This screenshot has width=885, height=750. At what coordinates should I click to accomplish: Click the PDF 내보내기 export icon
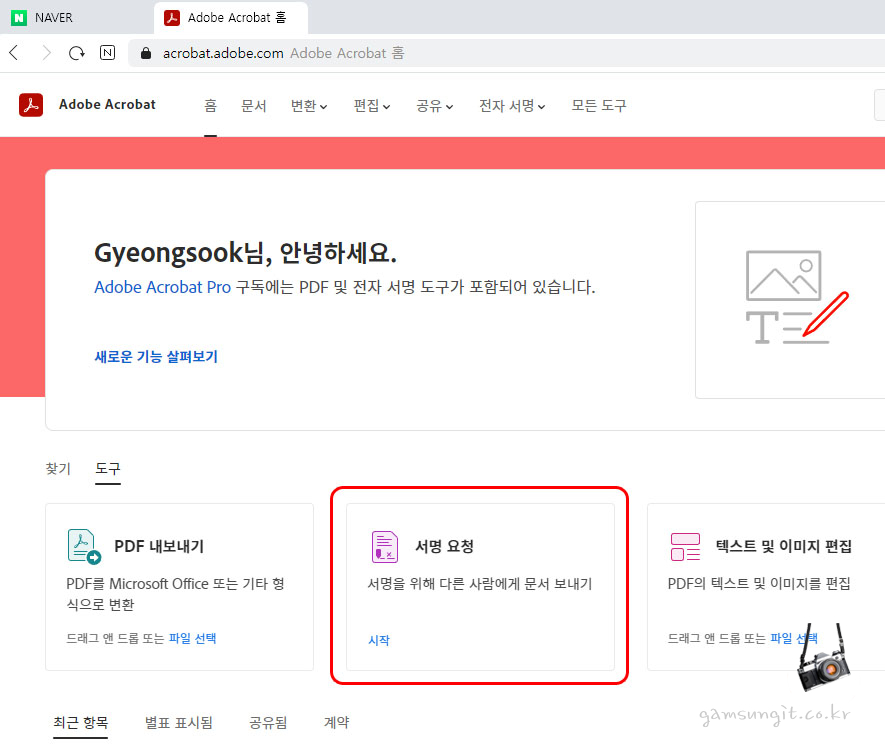click(84, 546)
